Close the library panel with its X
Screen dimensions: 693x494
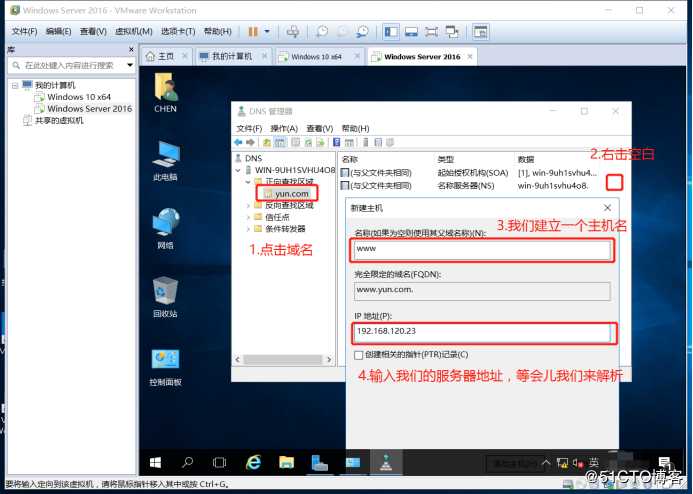(131, 49)
